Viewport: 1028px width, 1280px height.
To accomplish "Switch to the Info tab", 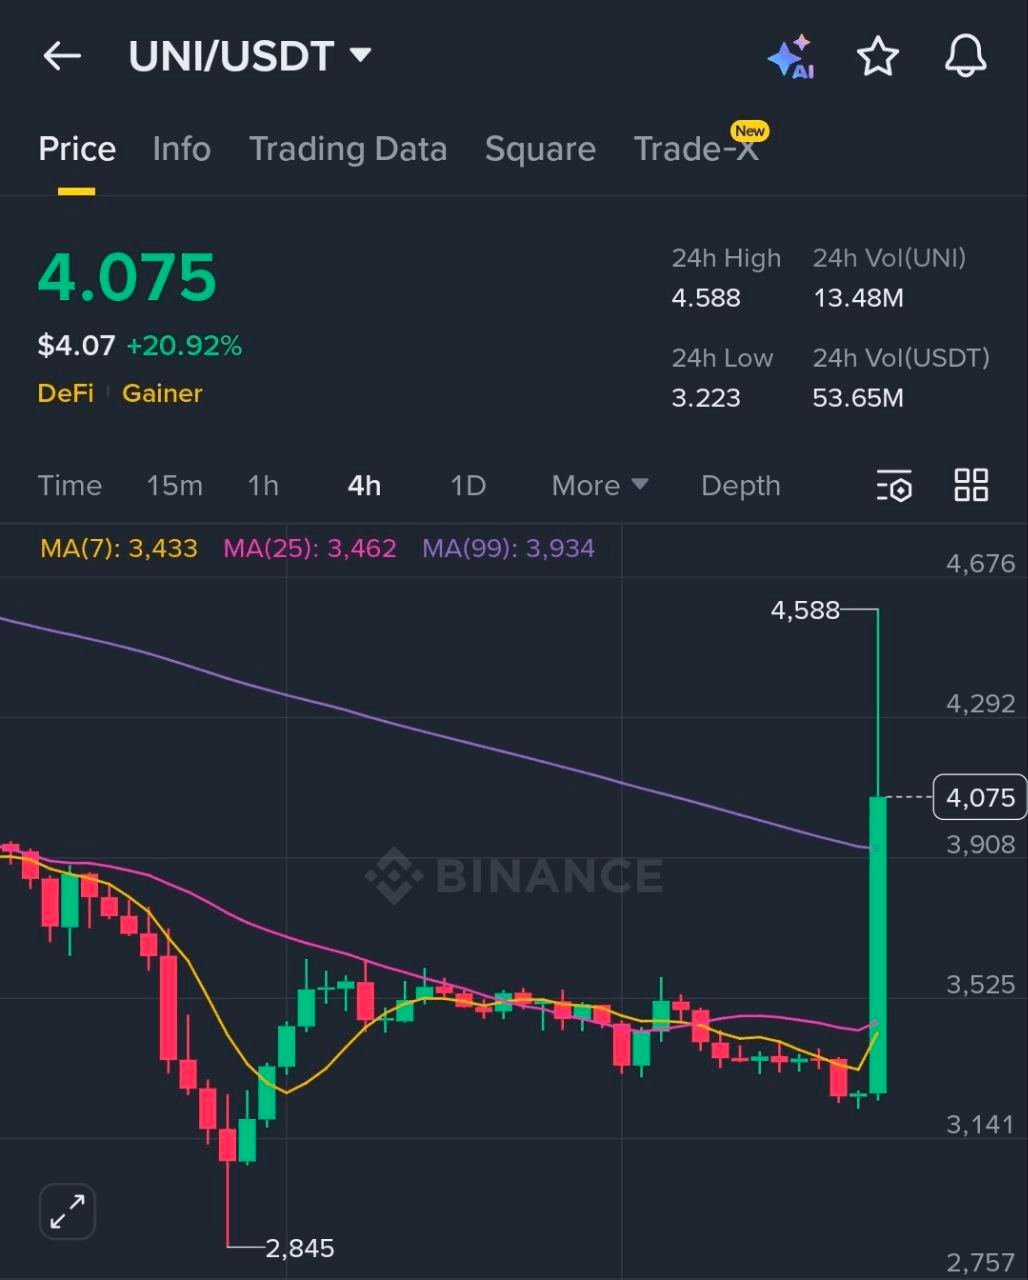I will point(181,149).
